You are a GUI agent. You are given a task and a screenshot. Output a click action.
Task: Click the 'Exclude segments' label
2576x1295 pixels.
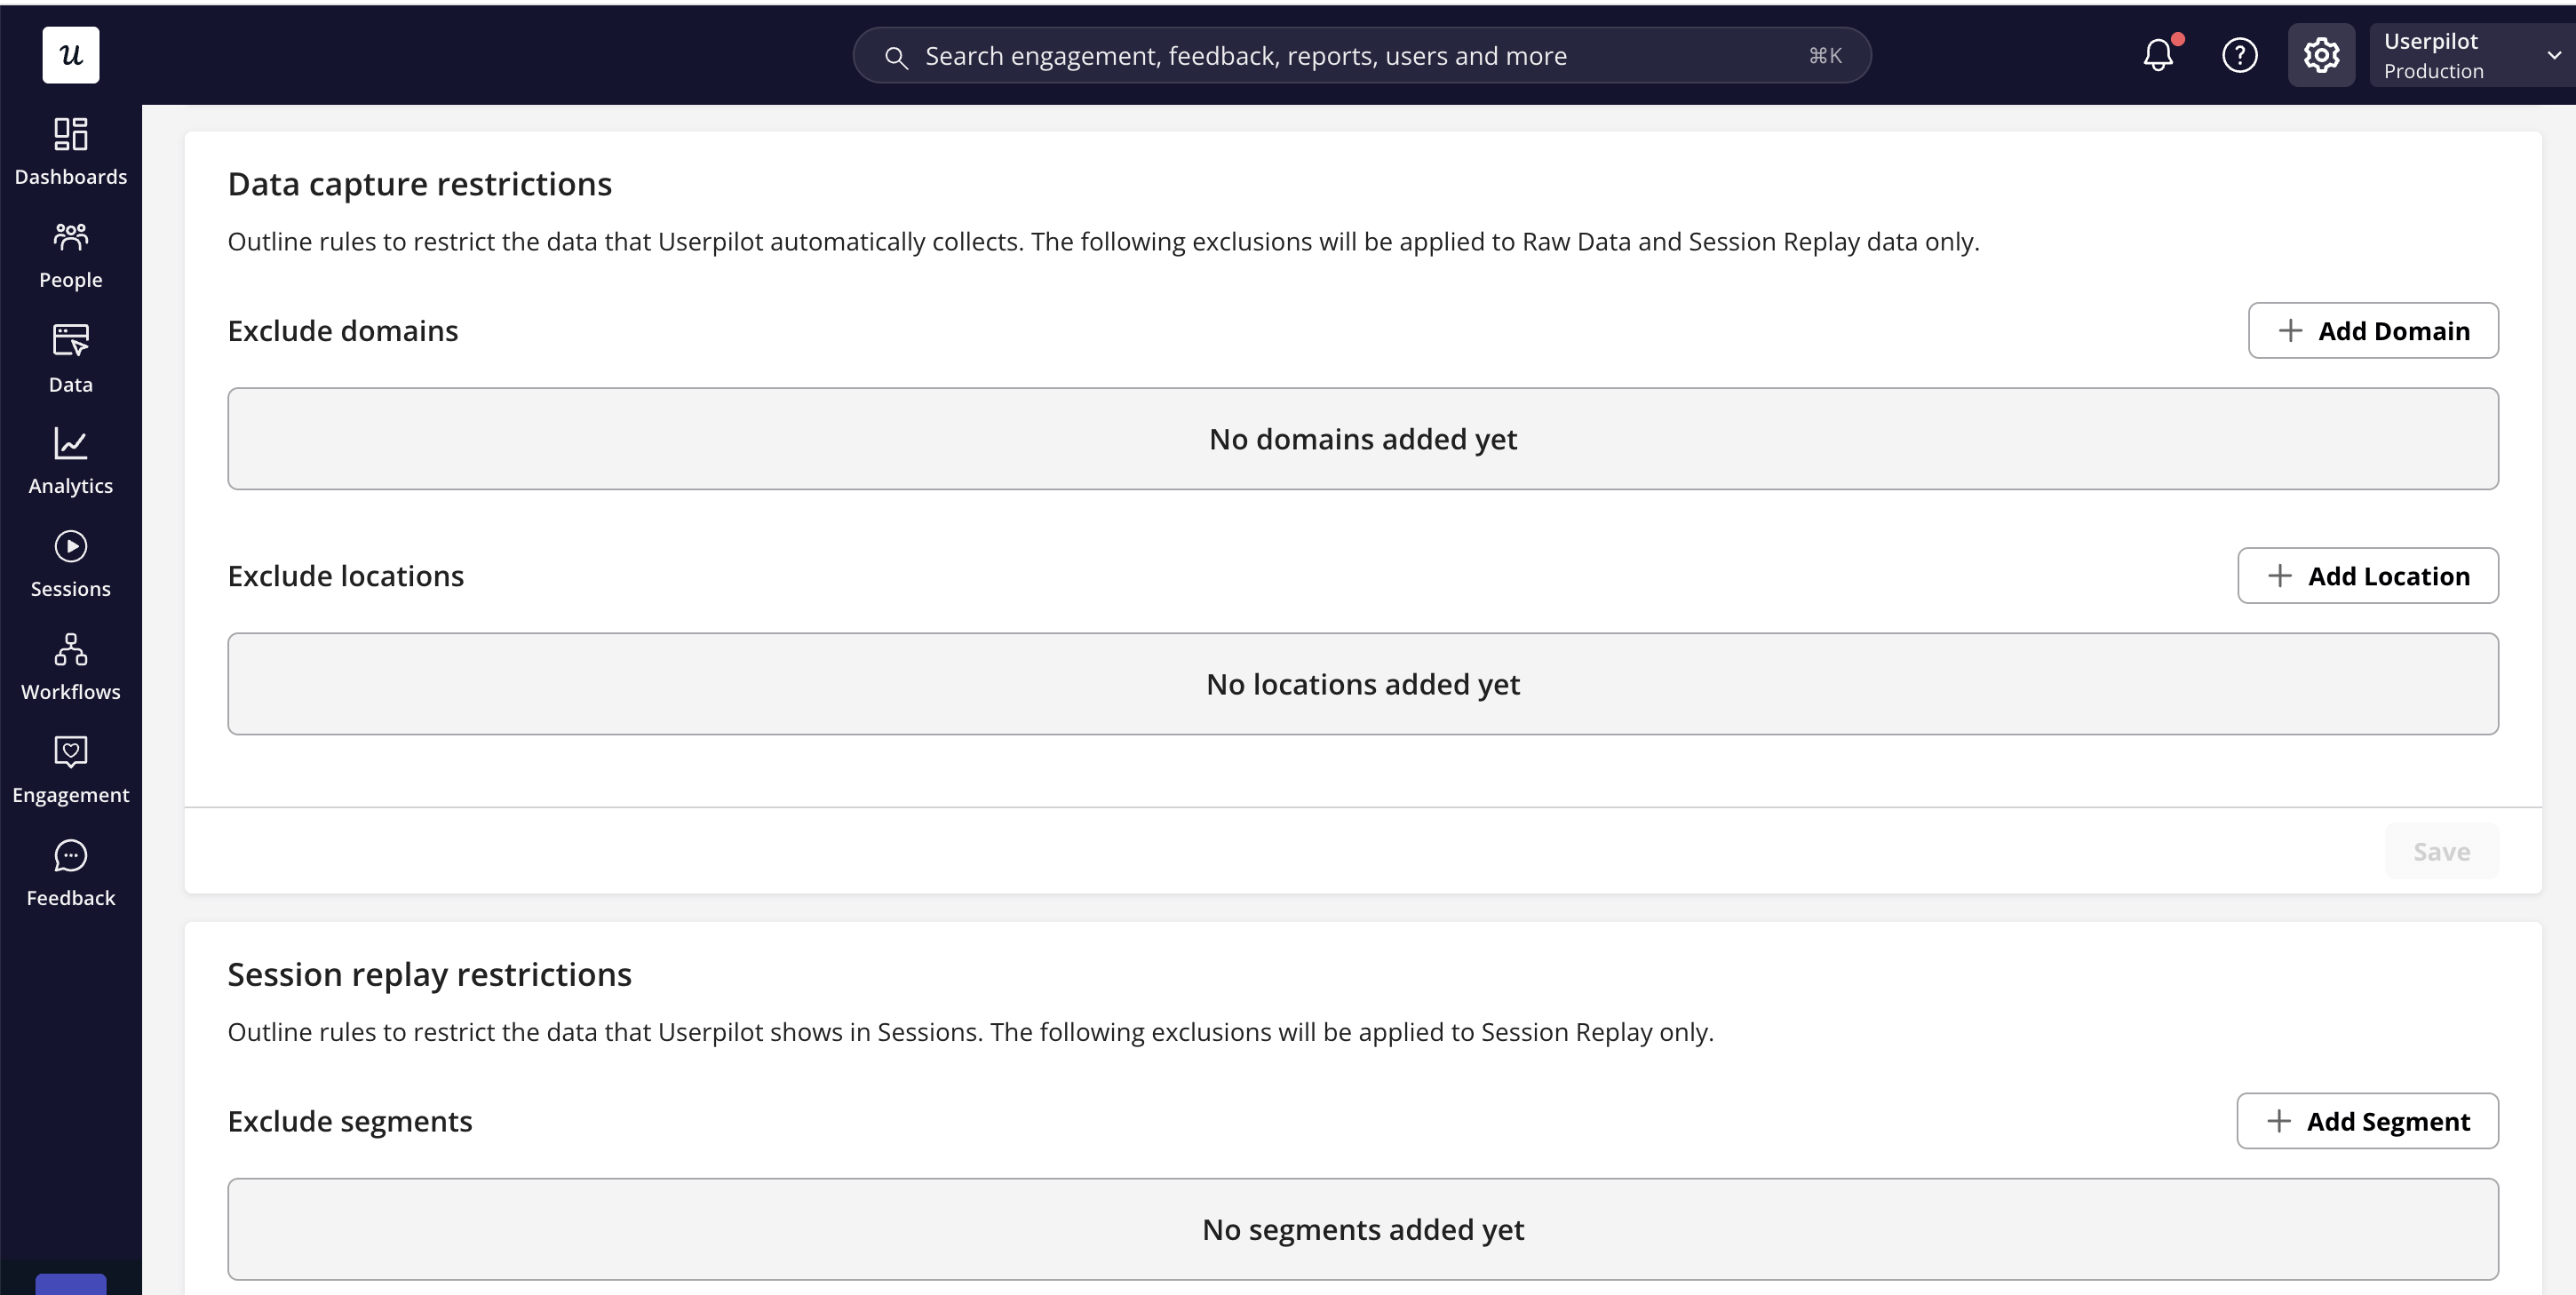350,1120
